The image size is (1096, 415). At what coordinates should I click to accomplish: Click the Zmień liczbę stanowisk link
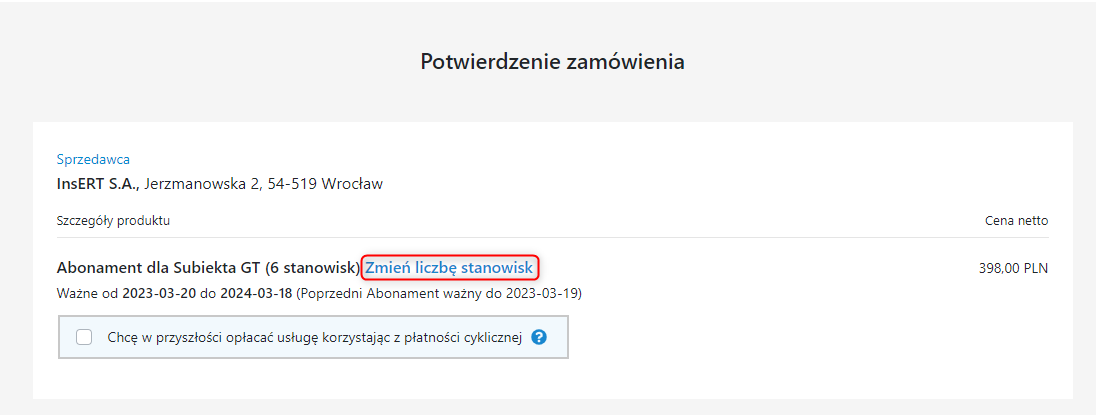pyautogui.click(x=449, y=268)
